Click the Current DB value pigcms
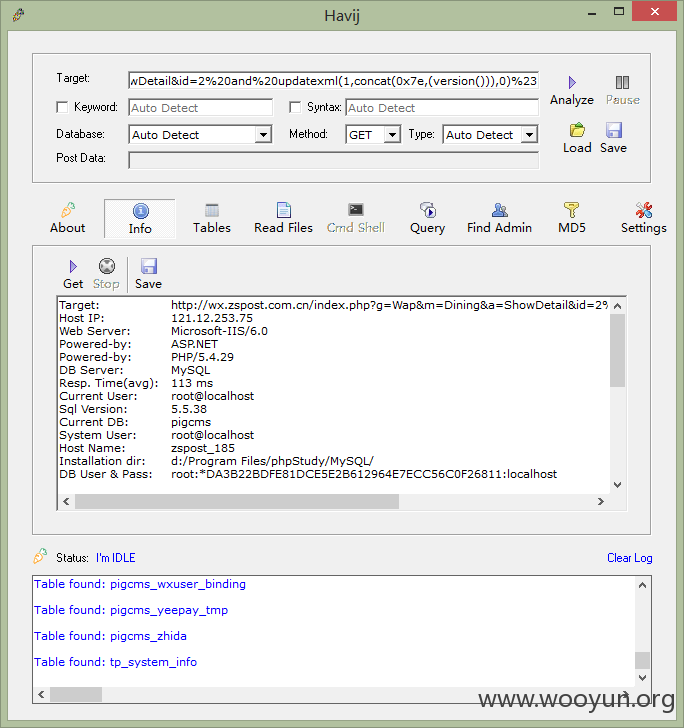Viewport: 684px width, 728px height. point(191,422)
